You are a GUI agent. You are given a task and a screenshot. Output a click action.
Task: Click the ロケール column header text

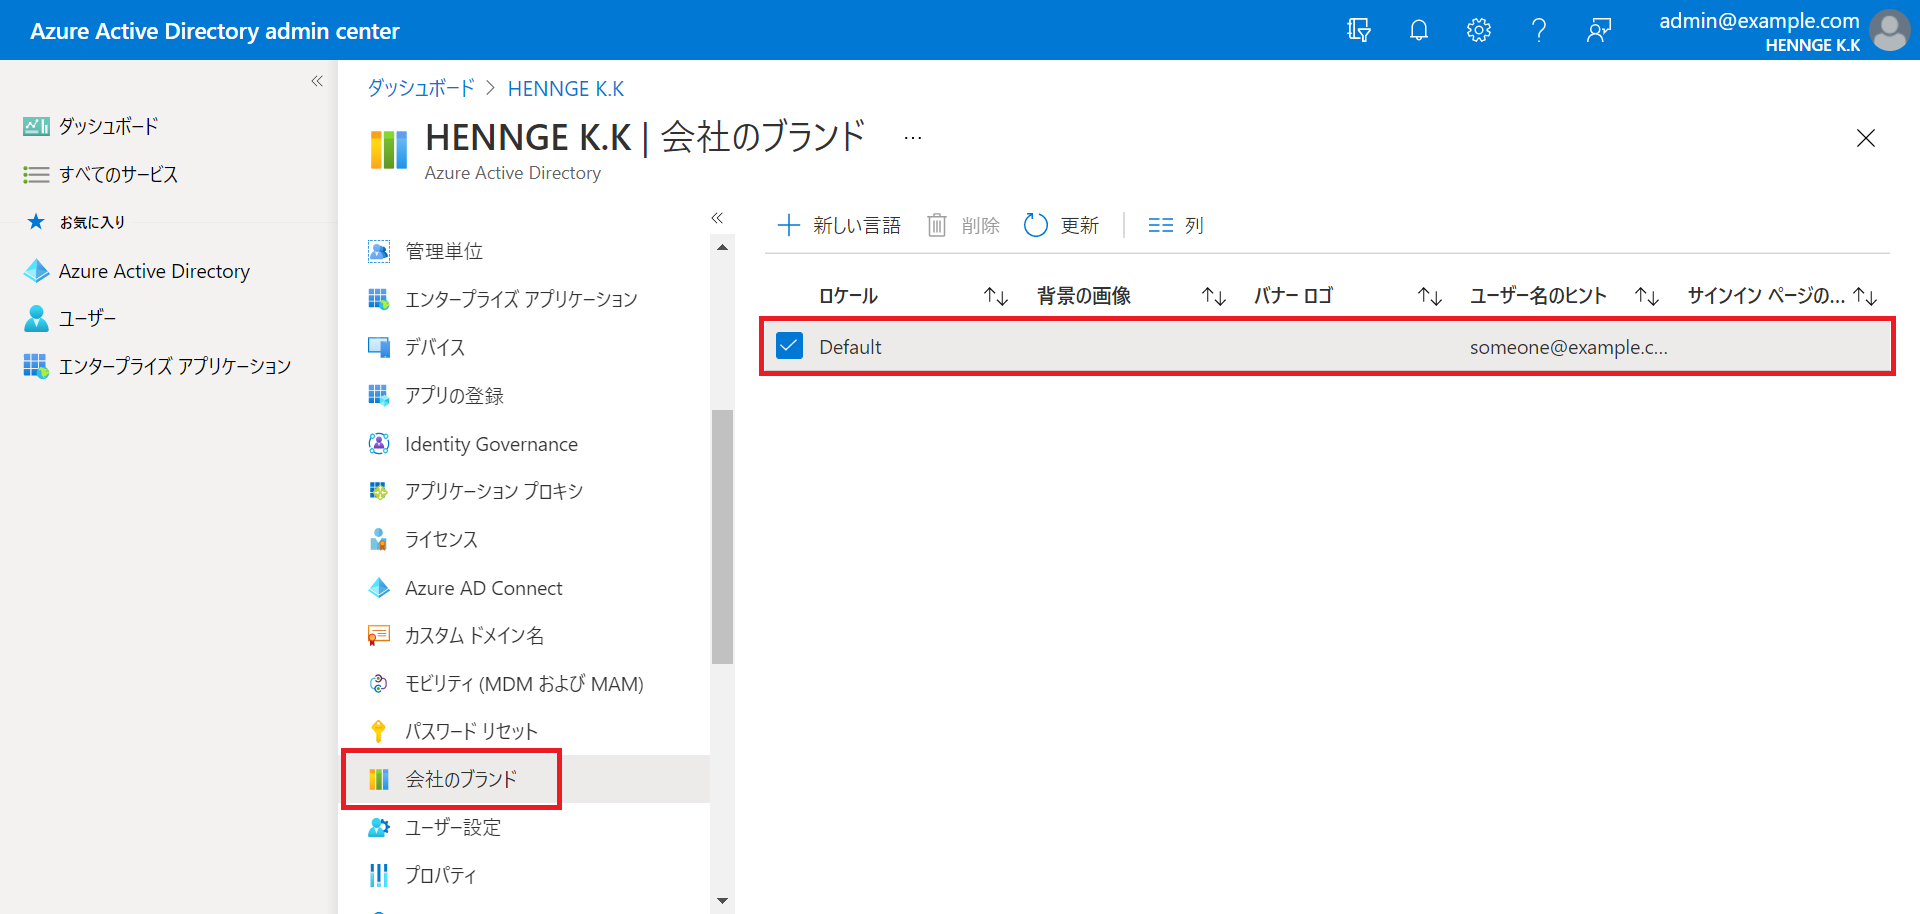tap(848, 296)
